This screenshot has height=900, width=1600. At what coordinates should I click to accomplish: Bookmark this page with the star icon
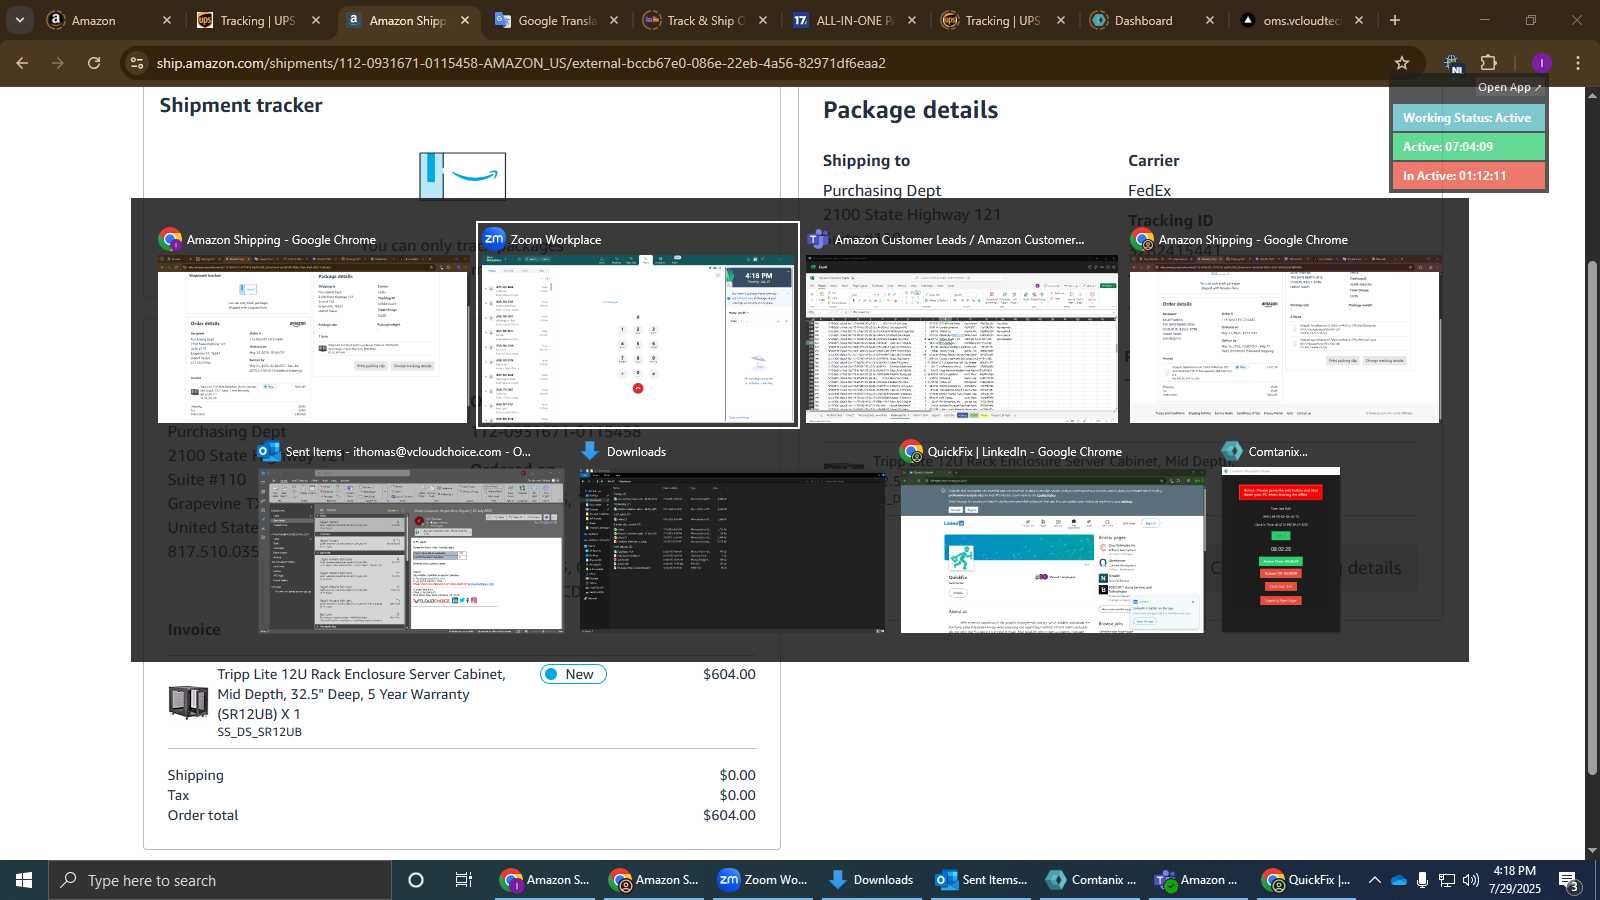coord(1402,63)
